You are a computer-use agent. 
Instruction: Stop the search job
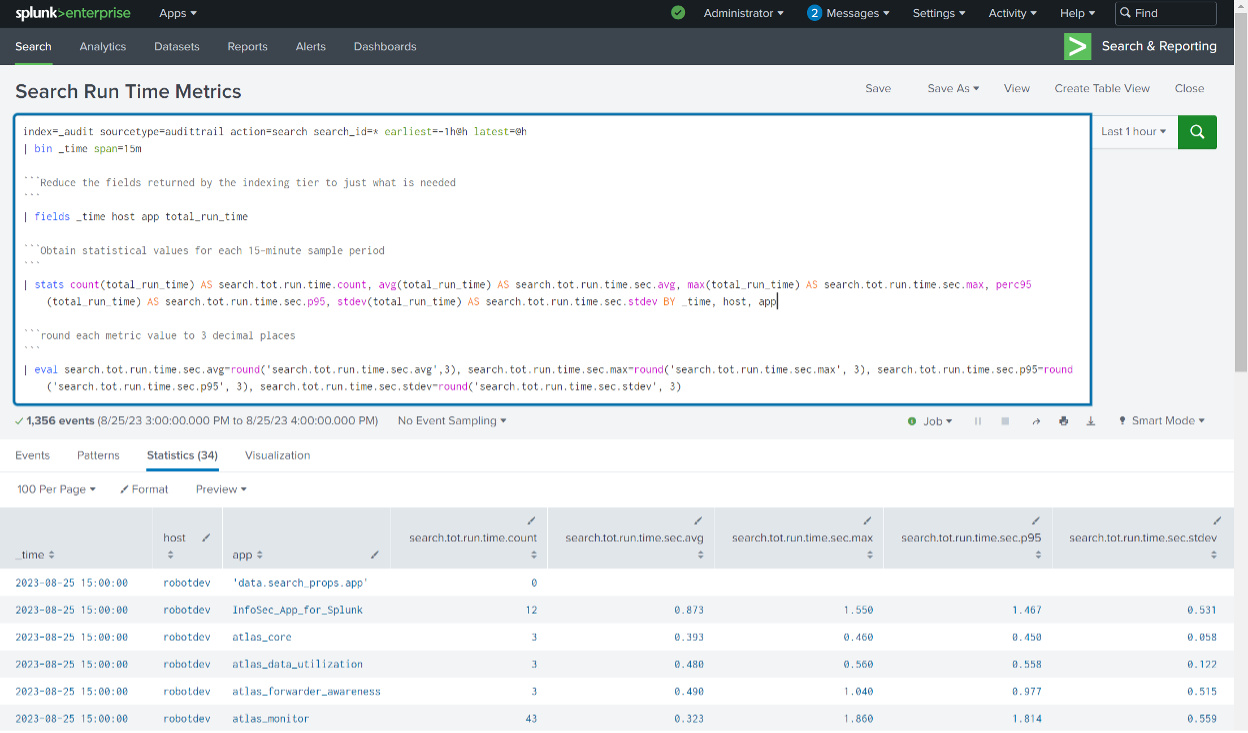1005,421
